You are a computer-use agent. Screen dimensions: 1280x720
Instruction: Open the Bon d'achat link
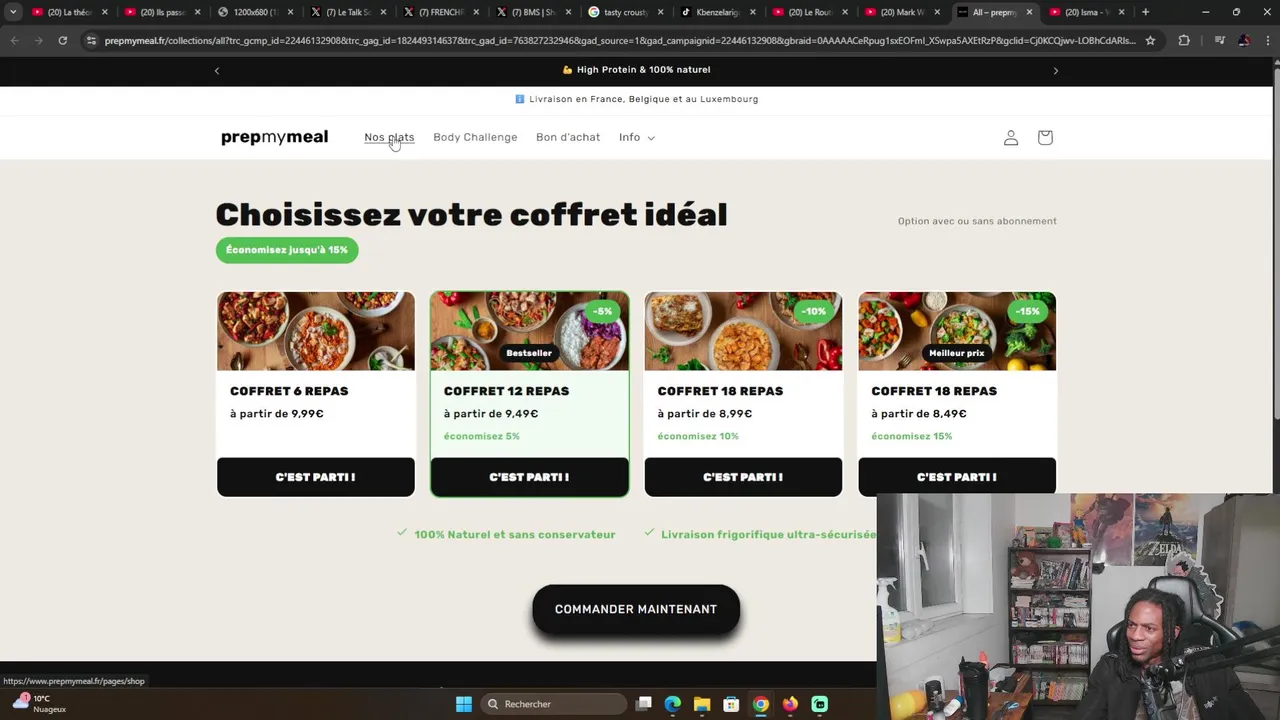pyautogui.click(x=568, y=137)
